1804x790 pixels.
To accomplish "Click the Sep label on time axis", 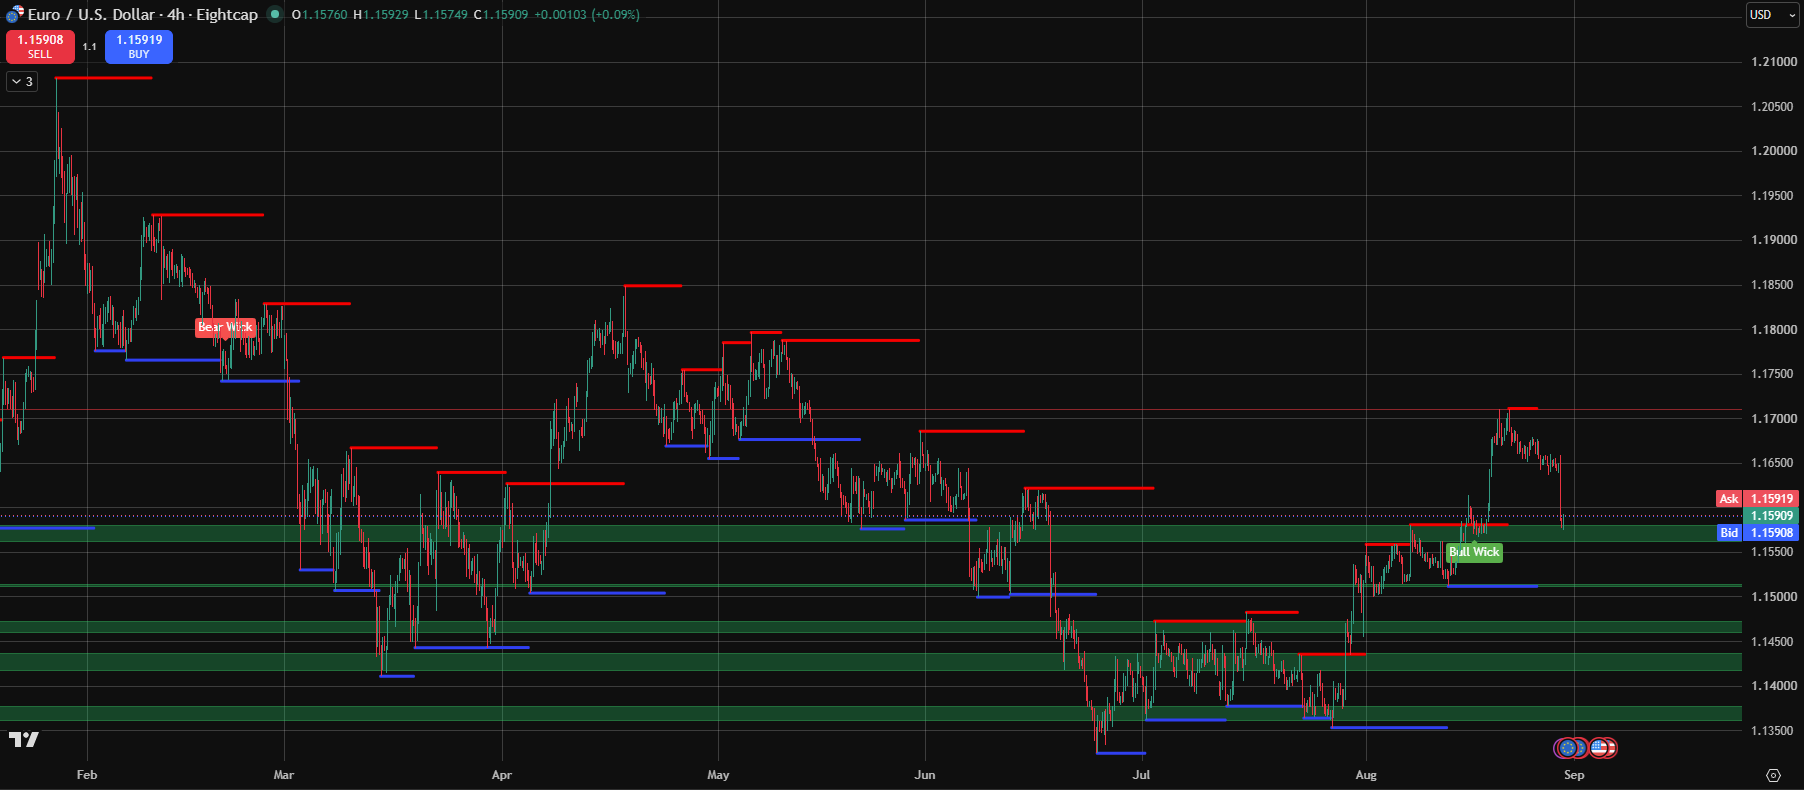I will click(1574, 775).
